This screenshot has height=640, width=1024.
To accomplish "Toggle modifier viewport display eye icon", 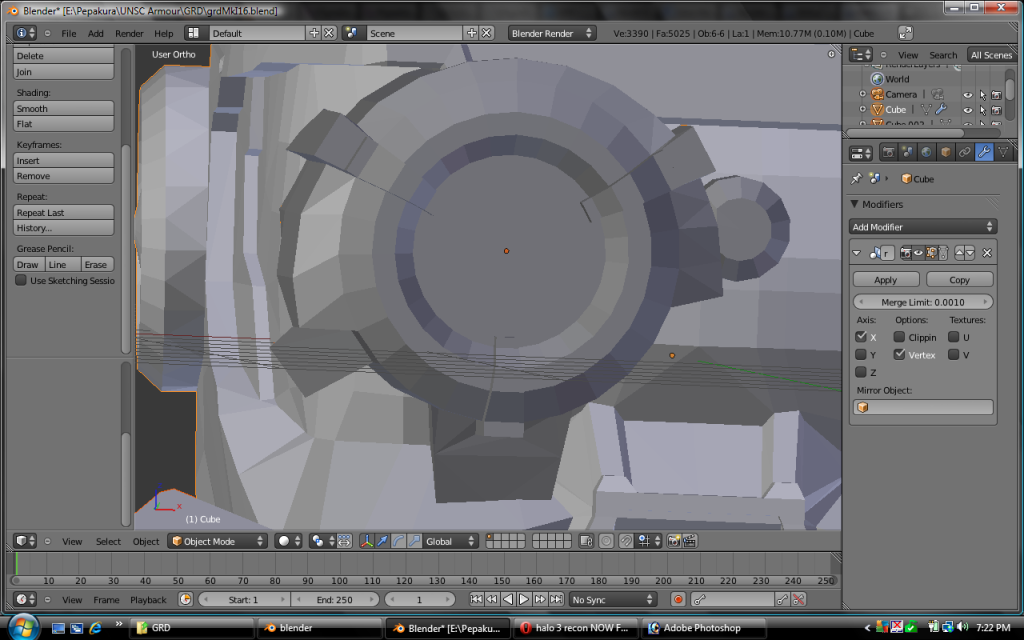I will (x=918, y=253).
